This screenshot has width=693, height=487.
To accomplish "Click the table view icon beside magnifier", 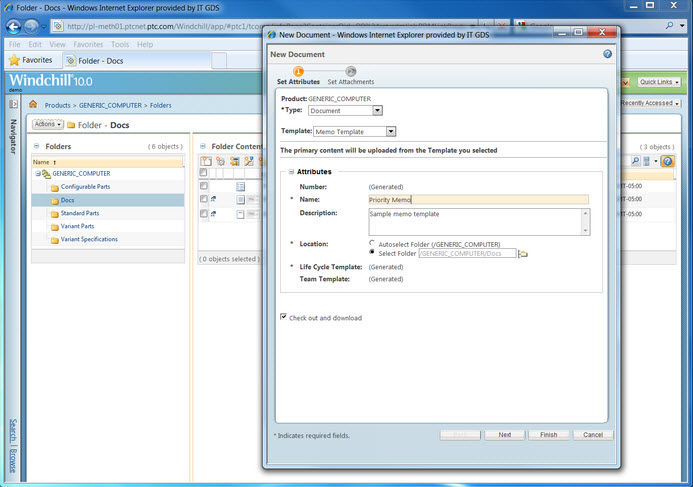I will coord(647,161).
